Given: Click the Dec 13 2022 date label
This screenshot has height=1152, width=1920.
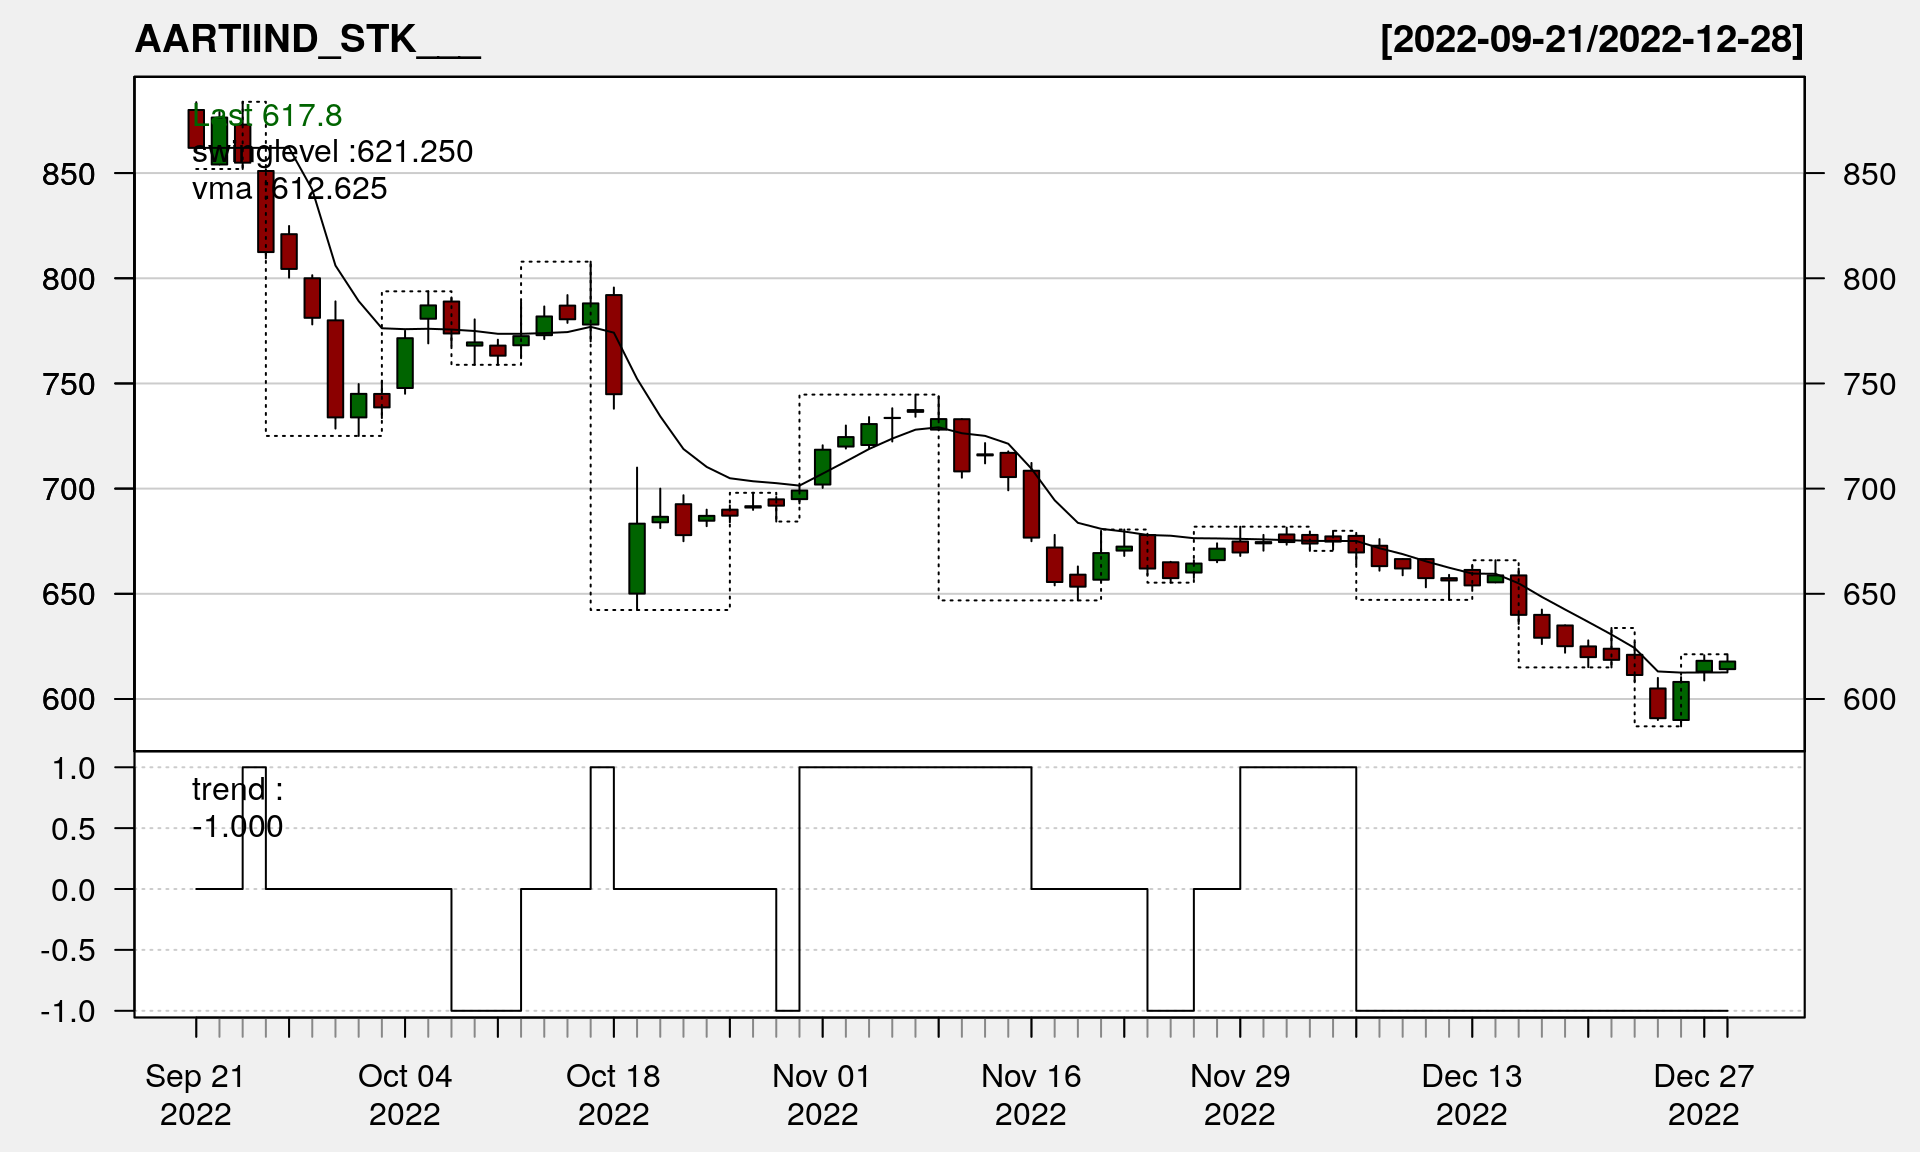Looking at the screenshot, I should 1471,1094.
